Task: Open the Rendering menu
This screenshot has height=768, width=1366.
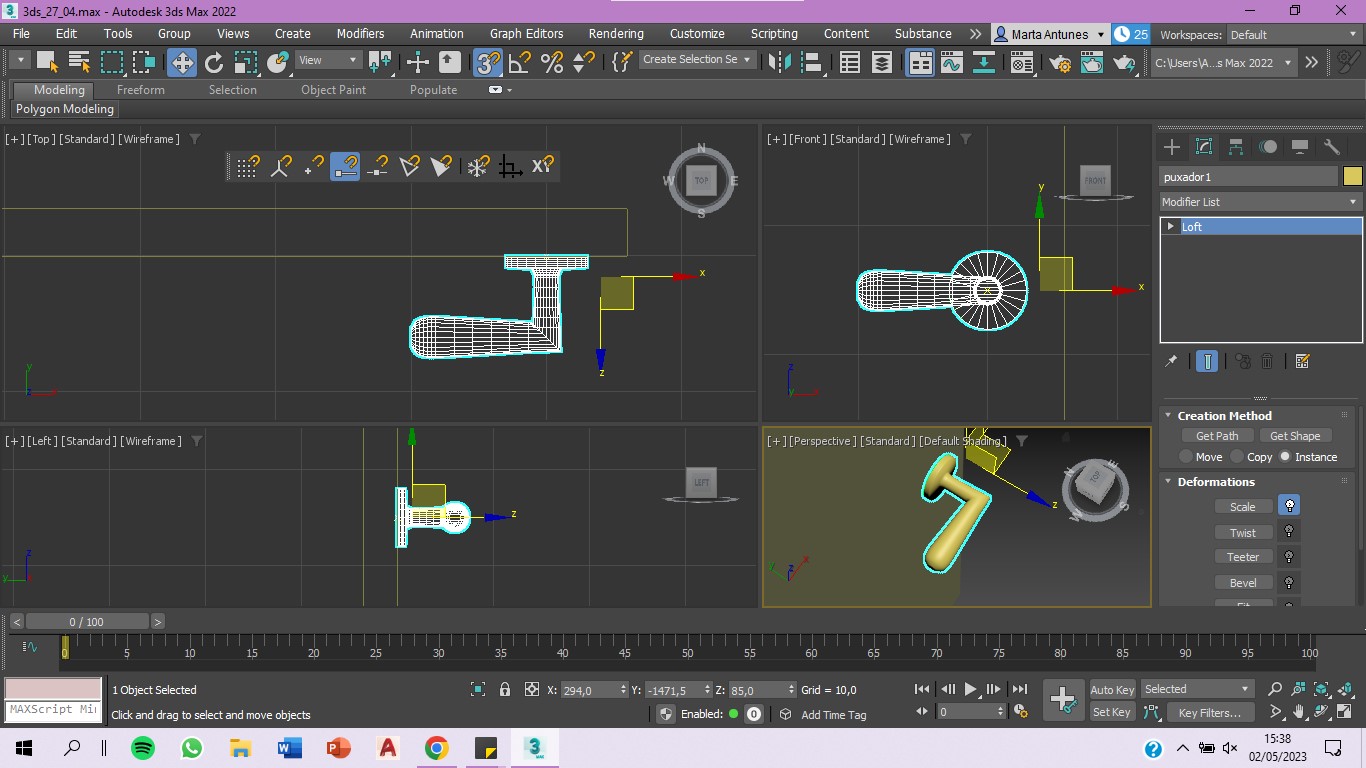Action: 616,33
